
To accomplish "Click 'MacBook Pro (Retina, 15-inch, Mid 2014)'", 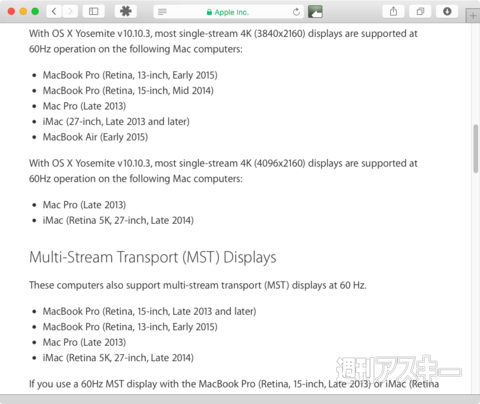I will (x=128, y=91).
